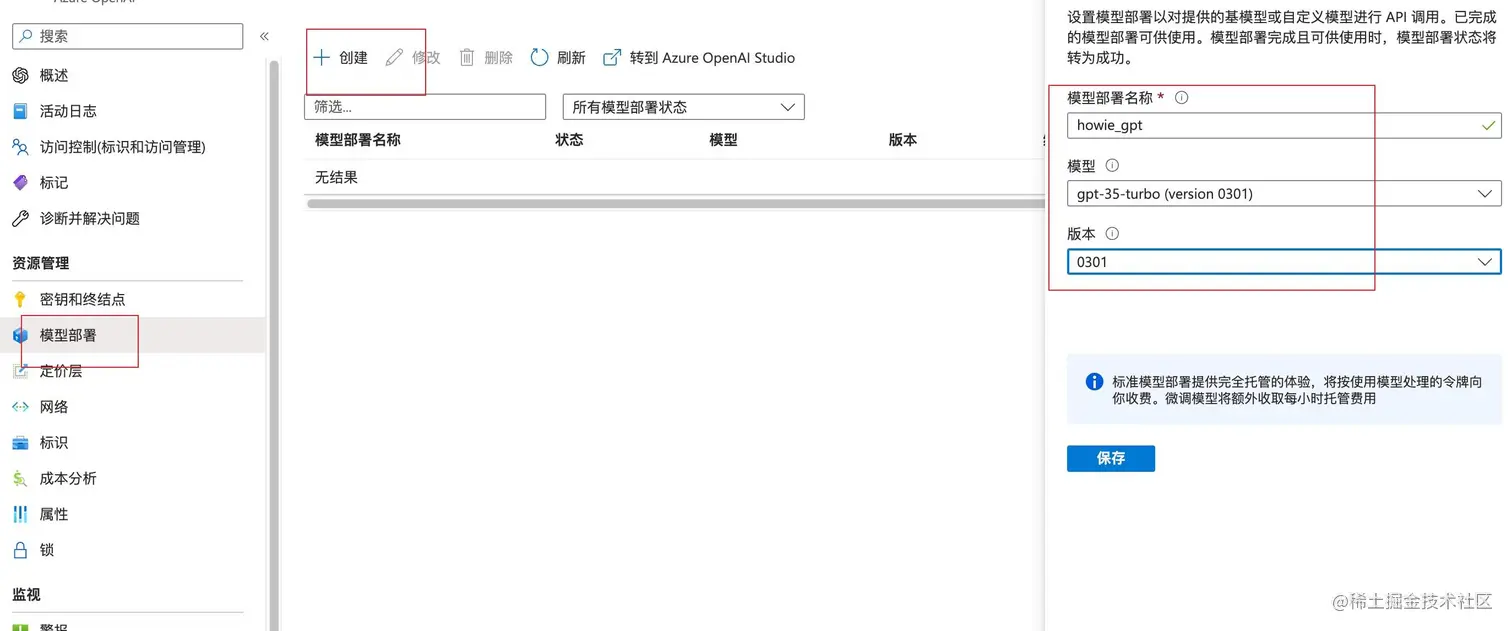Select 成本分析 in the sidebar
The width and height of the screenshot is (1512, 631).
tap(68, 479)
